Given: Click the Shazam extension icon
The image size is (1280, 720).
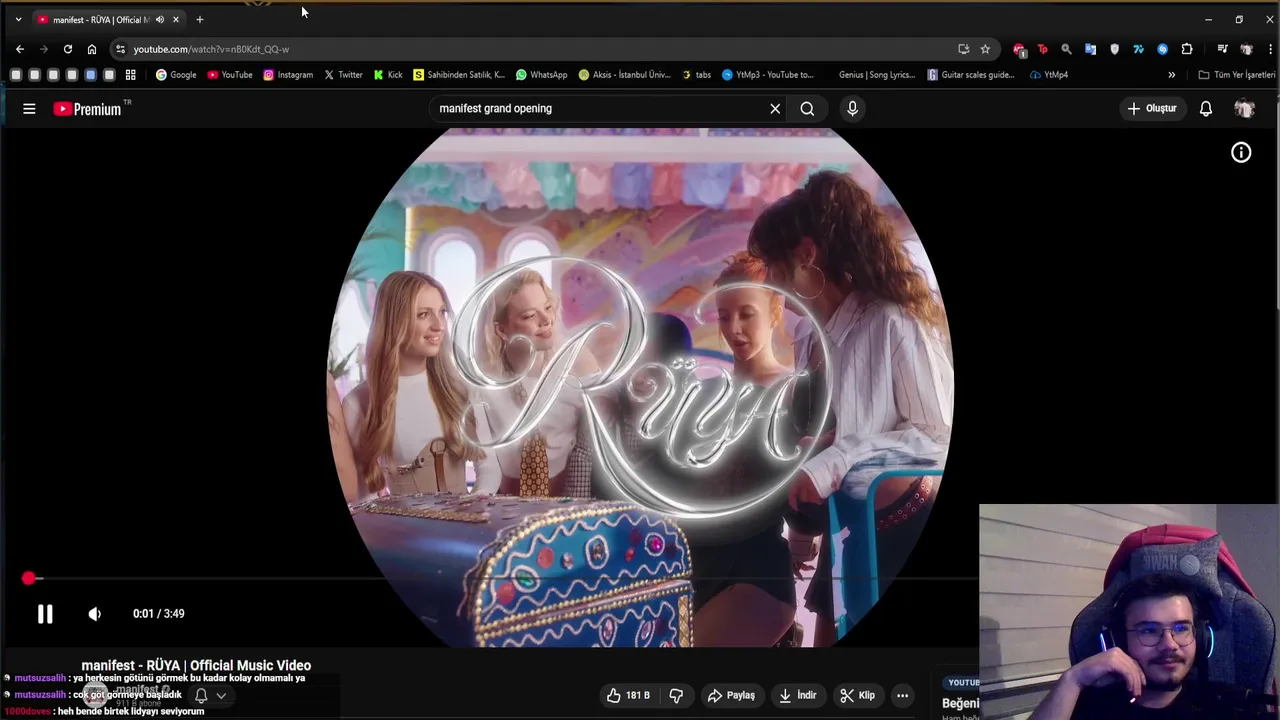Looking at the screenshot, I should 1162,49.
